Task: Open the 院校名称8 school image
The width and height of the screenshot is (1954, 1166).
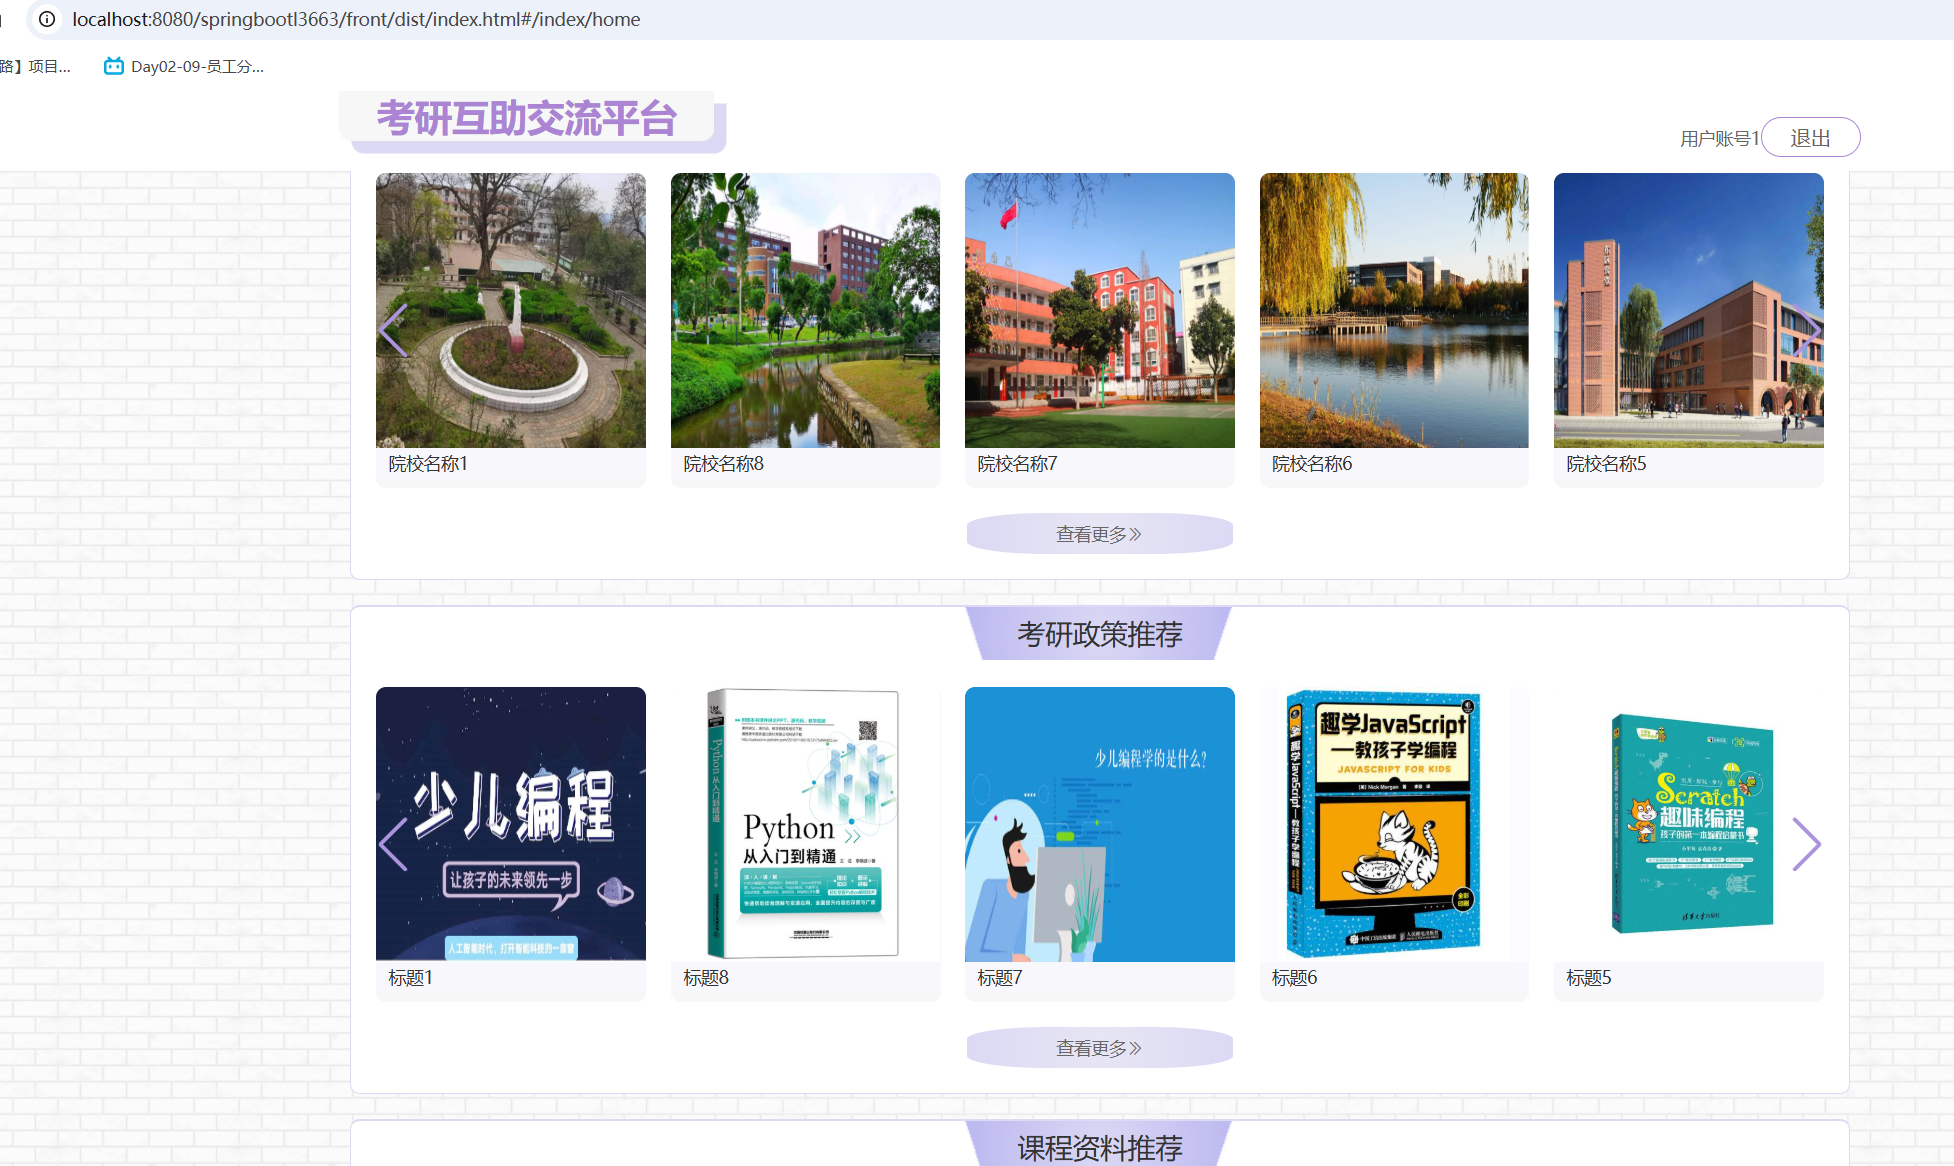Action: pyautogui.click(x=805, y=310)
